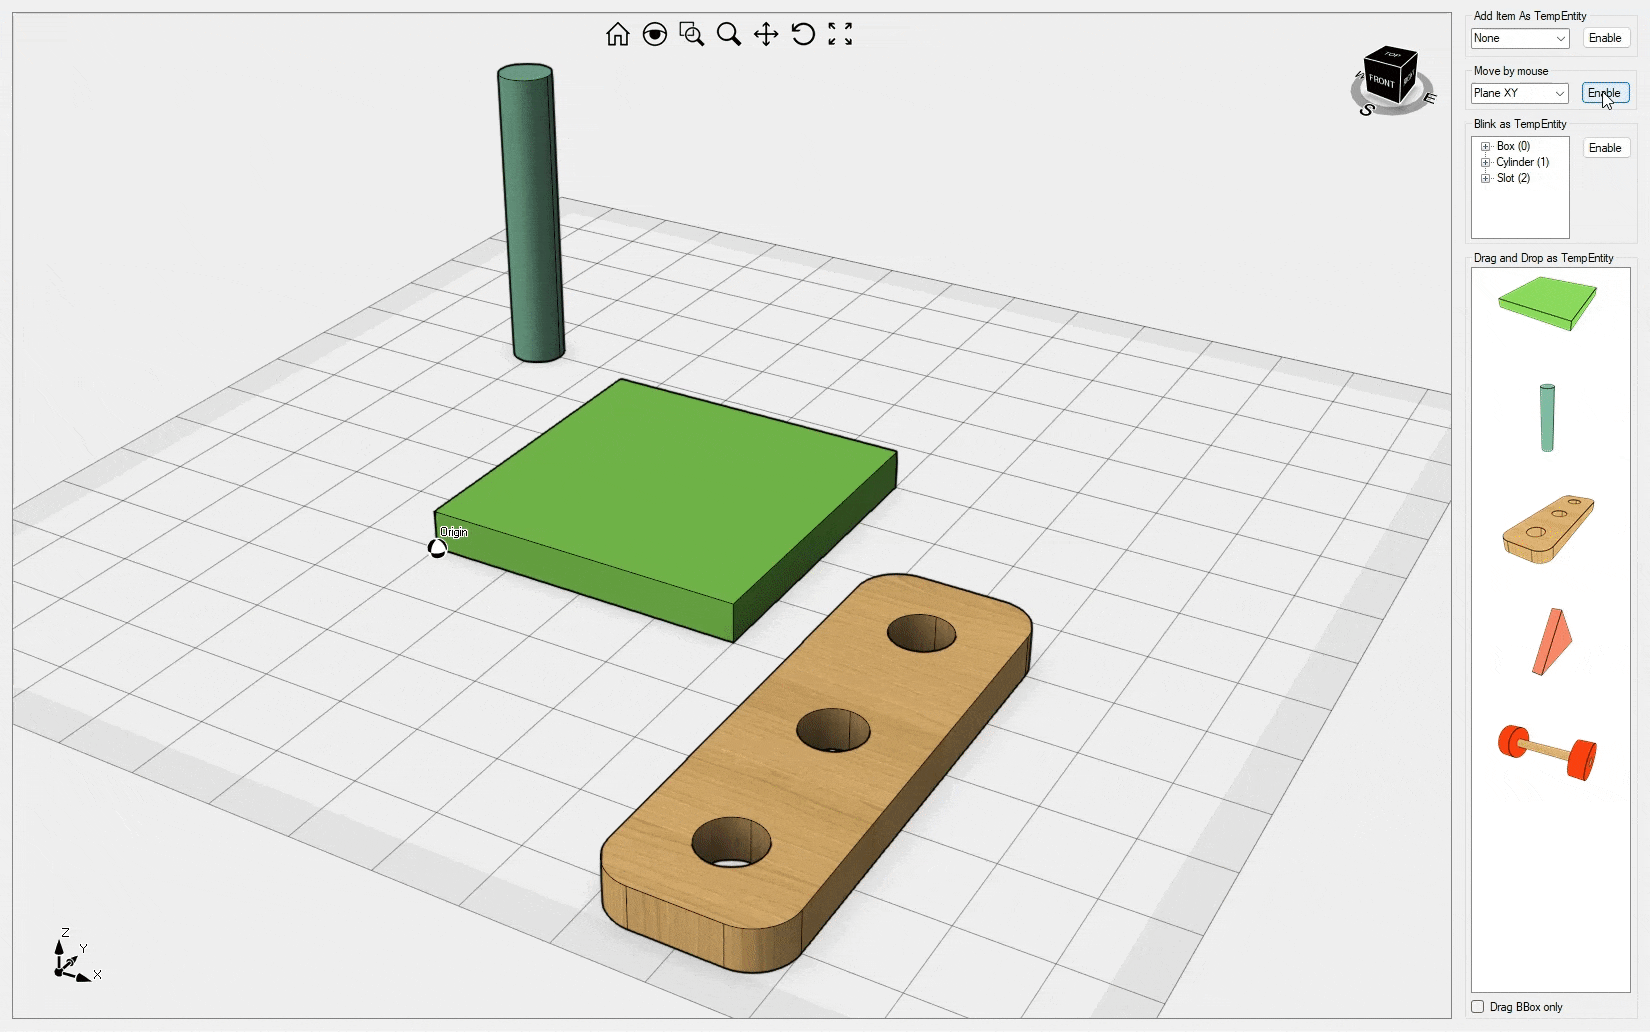
Task: Select the orbit view eye icon
Action: (654, 35)
